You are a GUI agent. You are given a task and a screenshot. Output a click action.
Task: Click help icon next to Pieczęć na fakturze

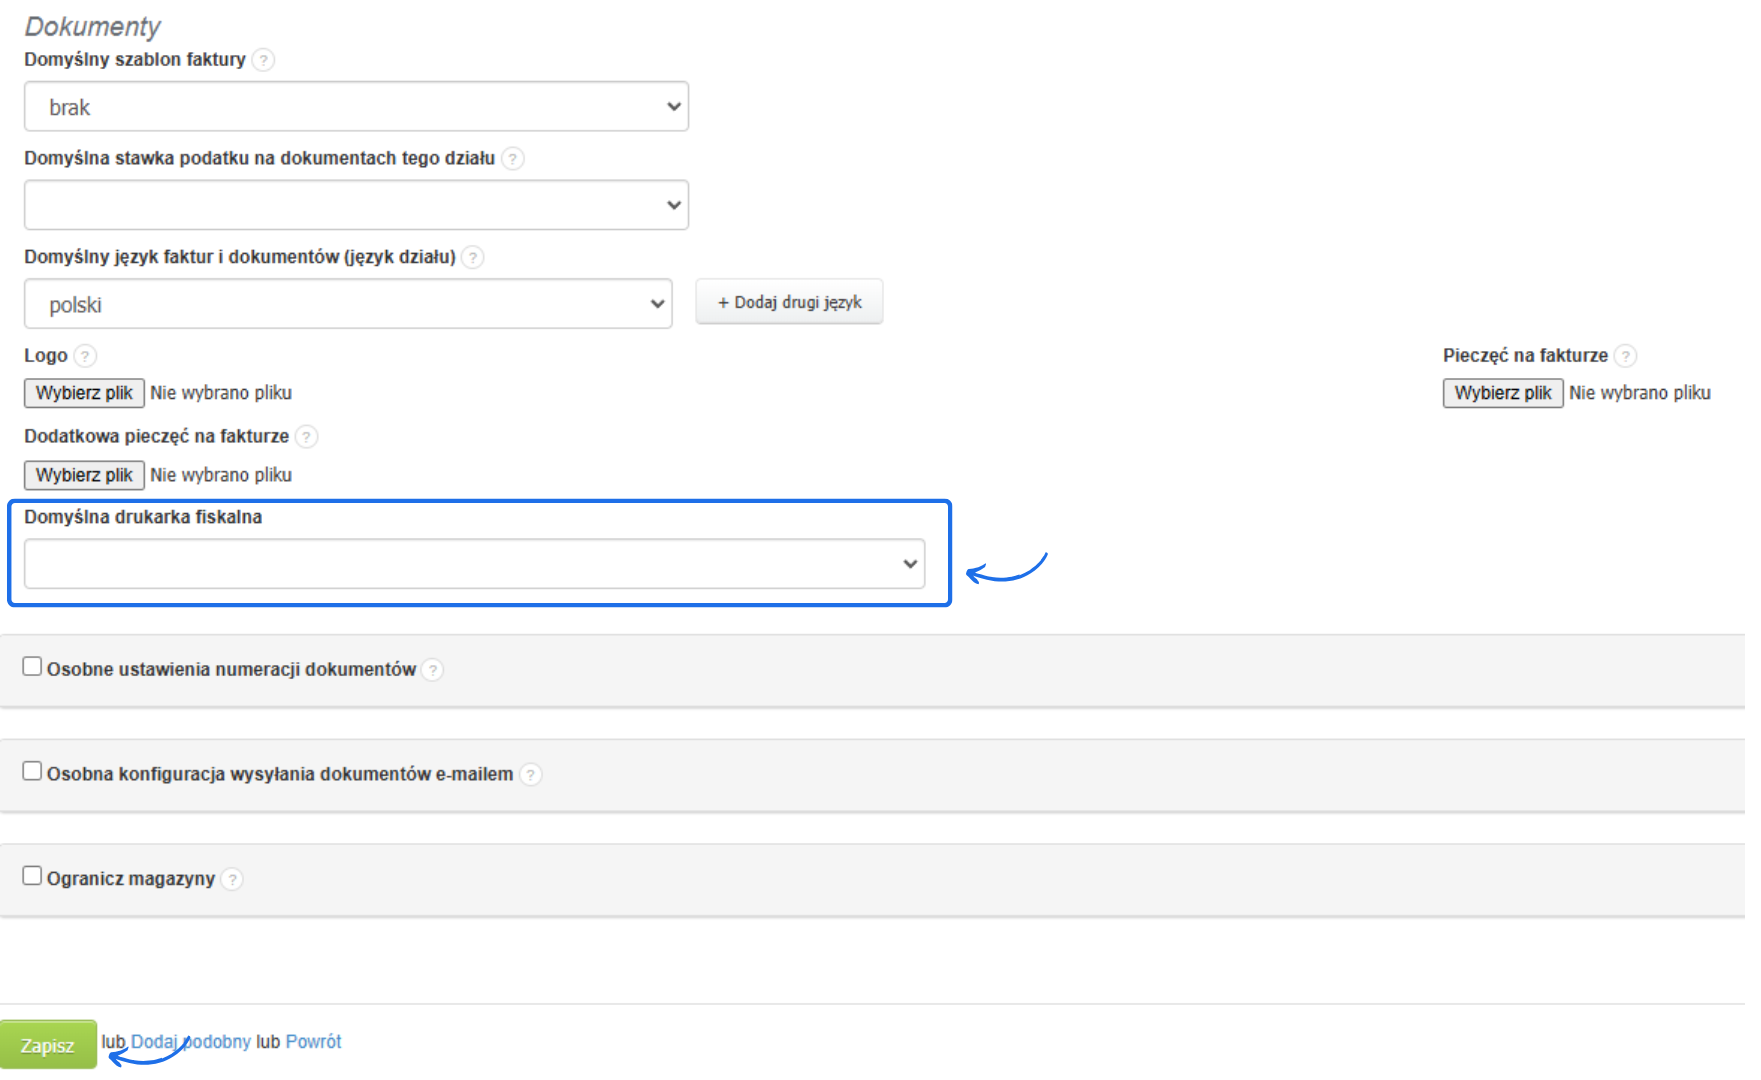1626,356
